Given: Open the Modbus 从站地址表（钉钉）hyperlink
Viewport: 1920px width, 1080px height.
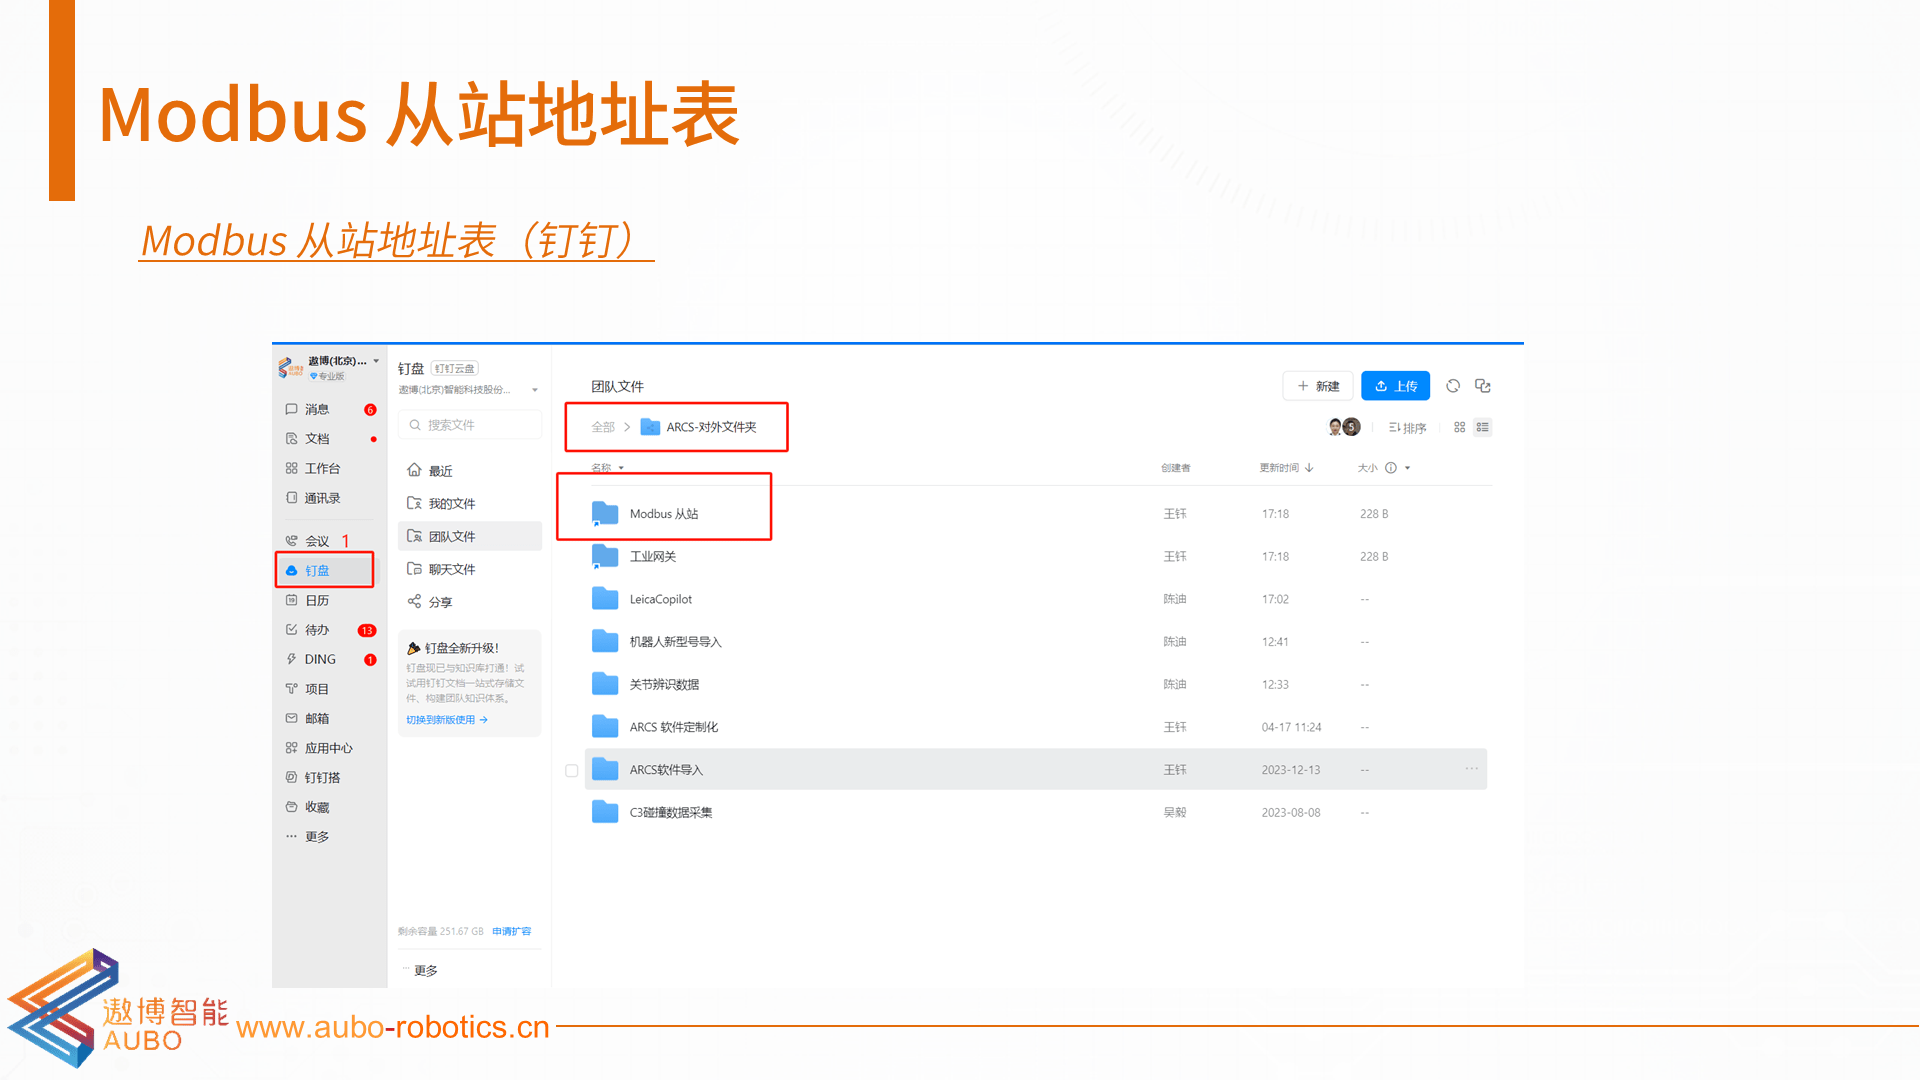Looking at the screenshot, I should point(397,240).
